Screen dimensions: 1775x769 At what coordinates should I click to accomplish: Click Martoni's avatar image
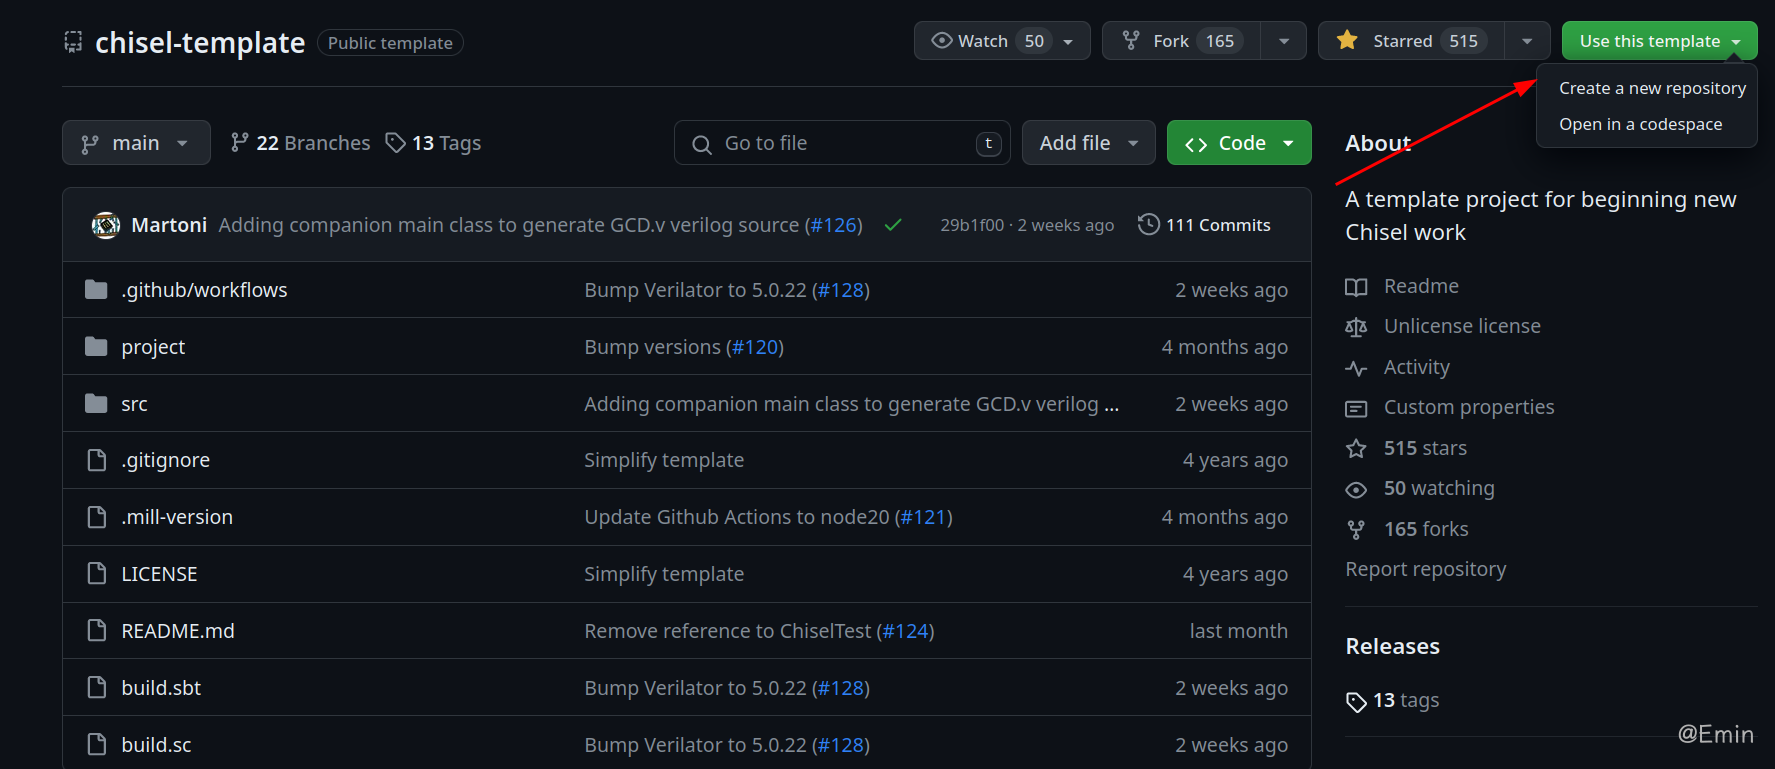106,225
